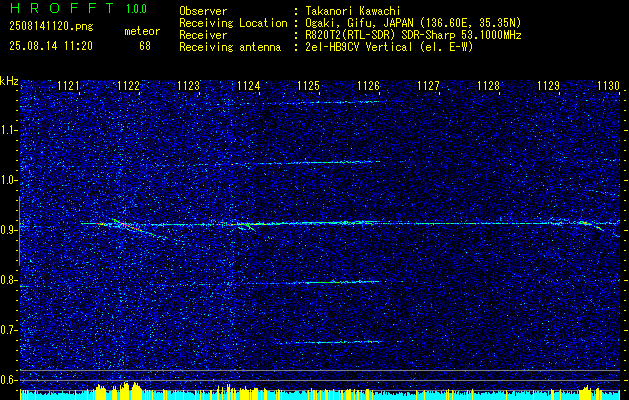This screenshot has height=400, width=629.
Task: Click the 1125 time axis label
Action: (309, 86)
